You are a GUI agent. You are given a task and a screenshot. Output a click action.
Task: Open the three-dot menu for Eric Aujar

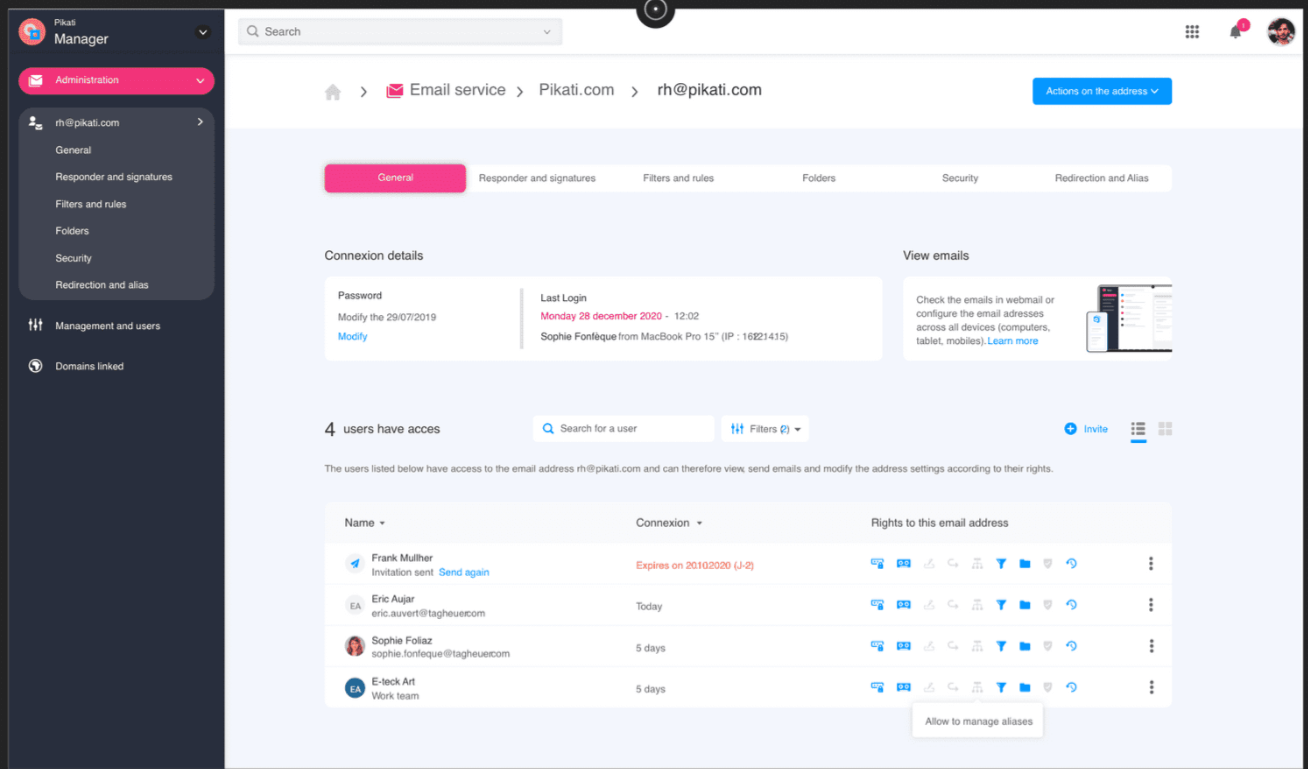click(1151, 605)
